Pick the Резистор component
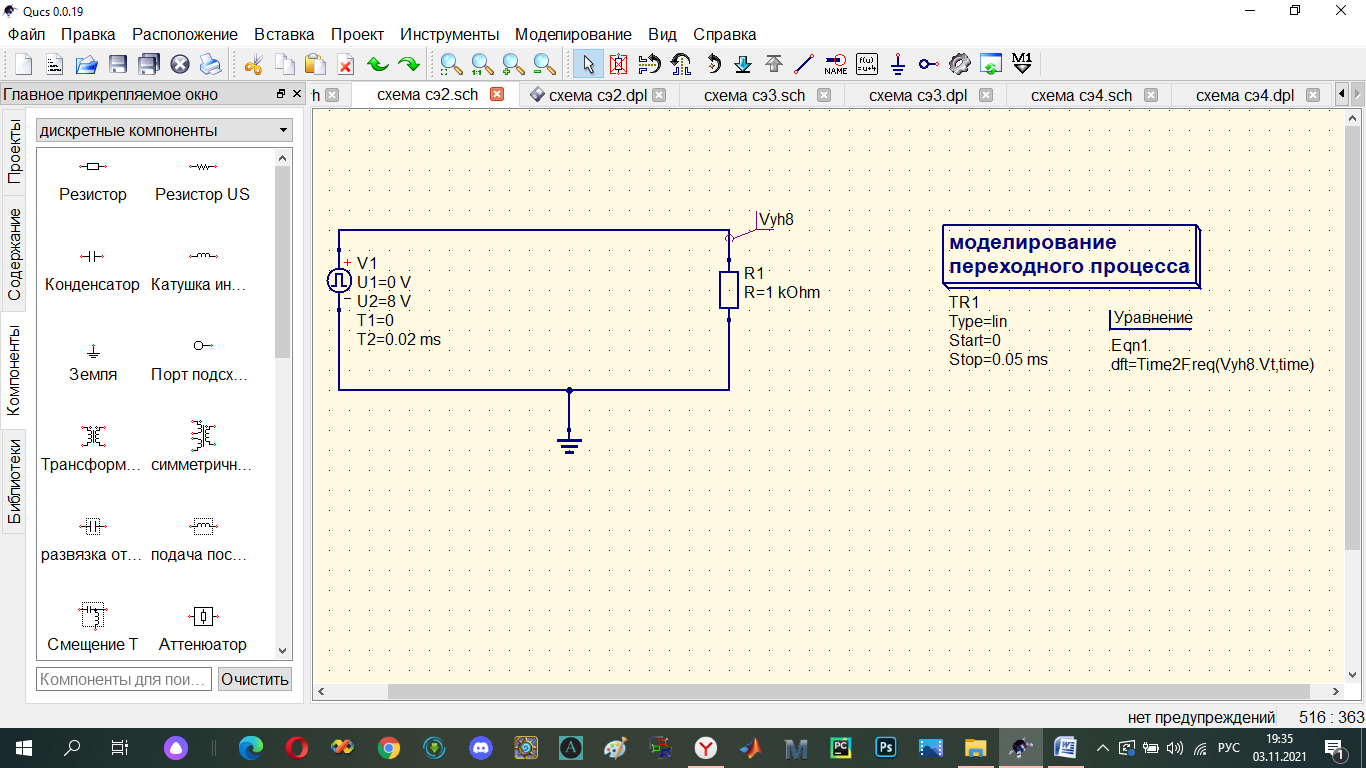 tap(93, 181)
